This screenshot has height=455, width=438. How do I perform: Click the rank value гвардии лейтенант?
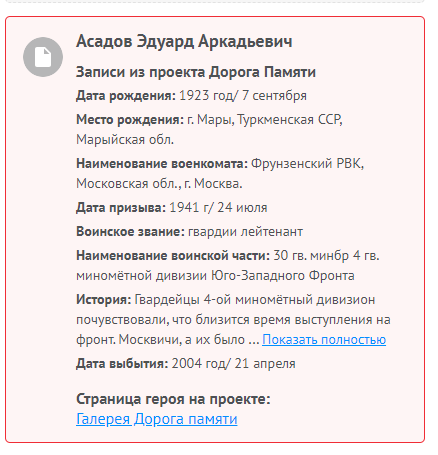click(x=246, y=231)
